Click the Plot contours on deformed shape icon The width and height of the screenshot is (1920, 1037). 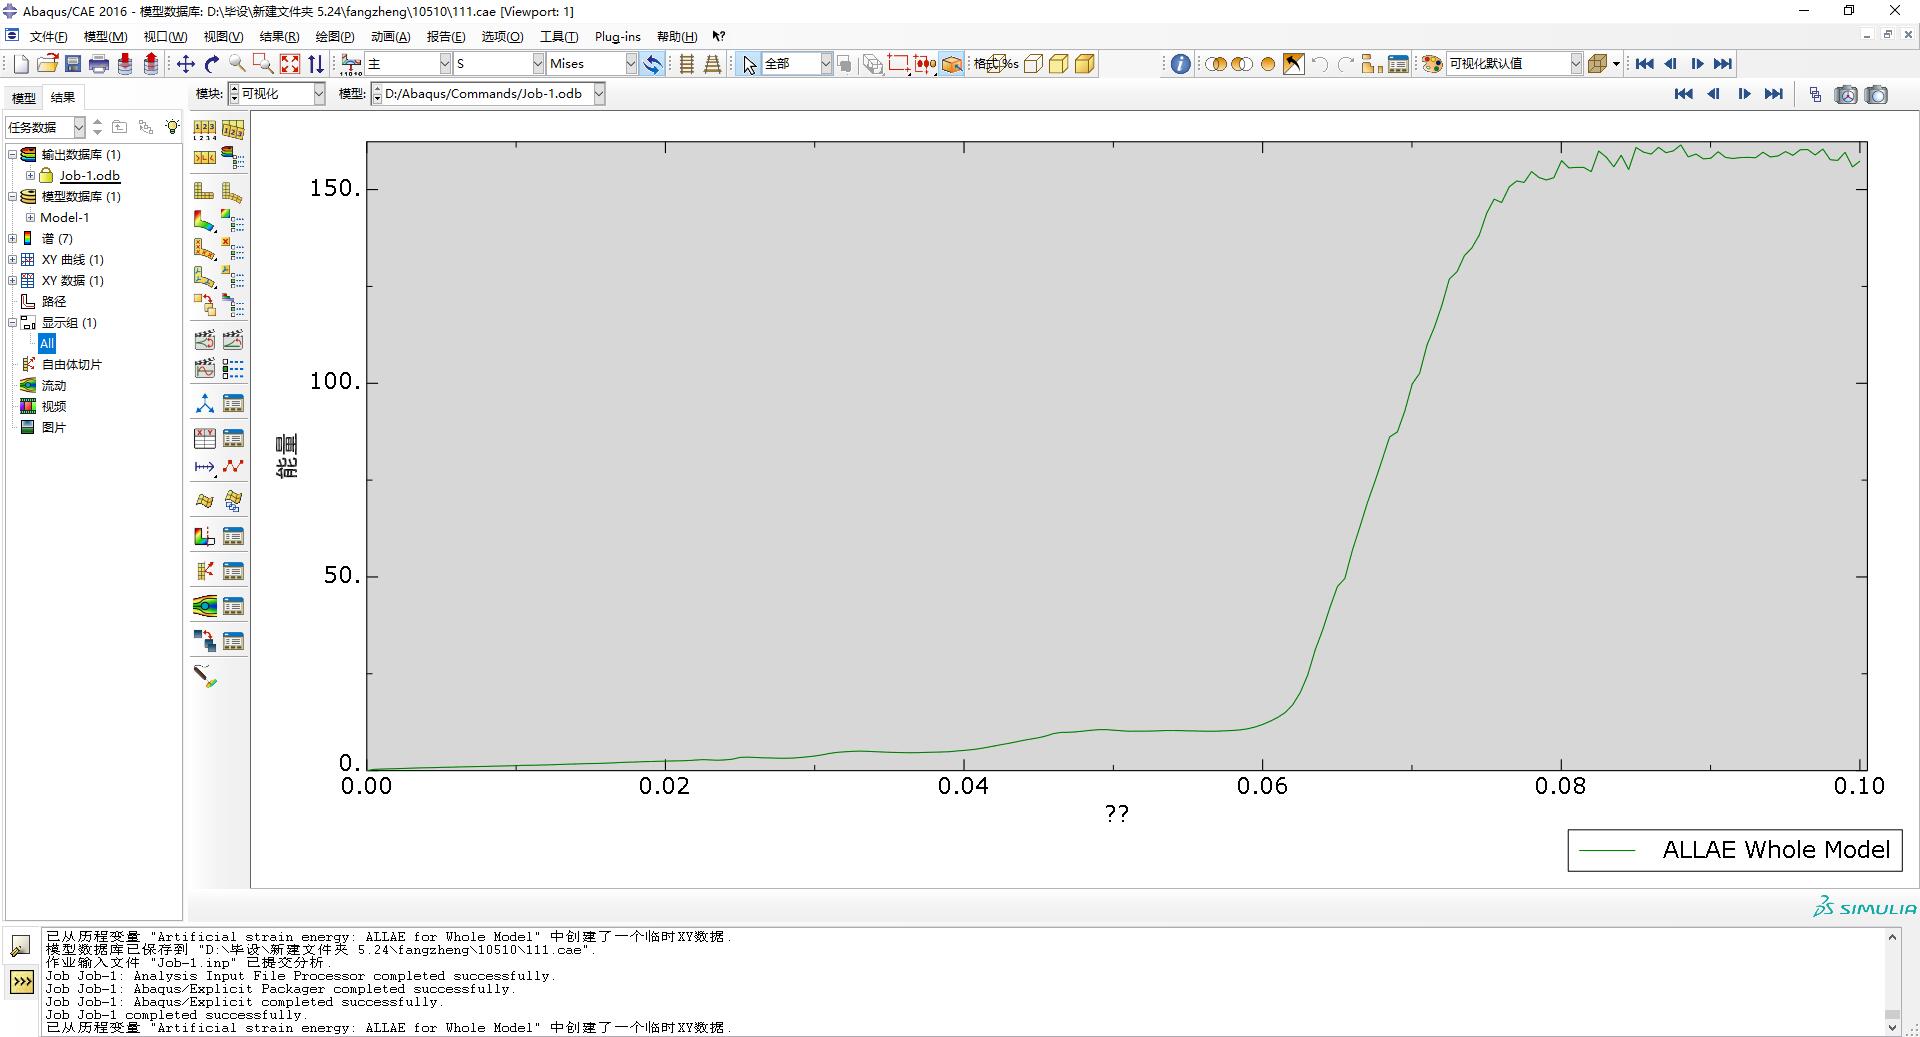[x=204, y=220]
